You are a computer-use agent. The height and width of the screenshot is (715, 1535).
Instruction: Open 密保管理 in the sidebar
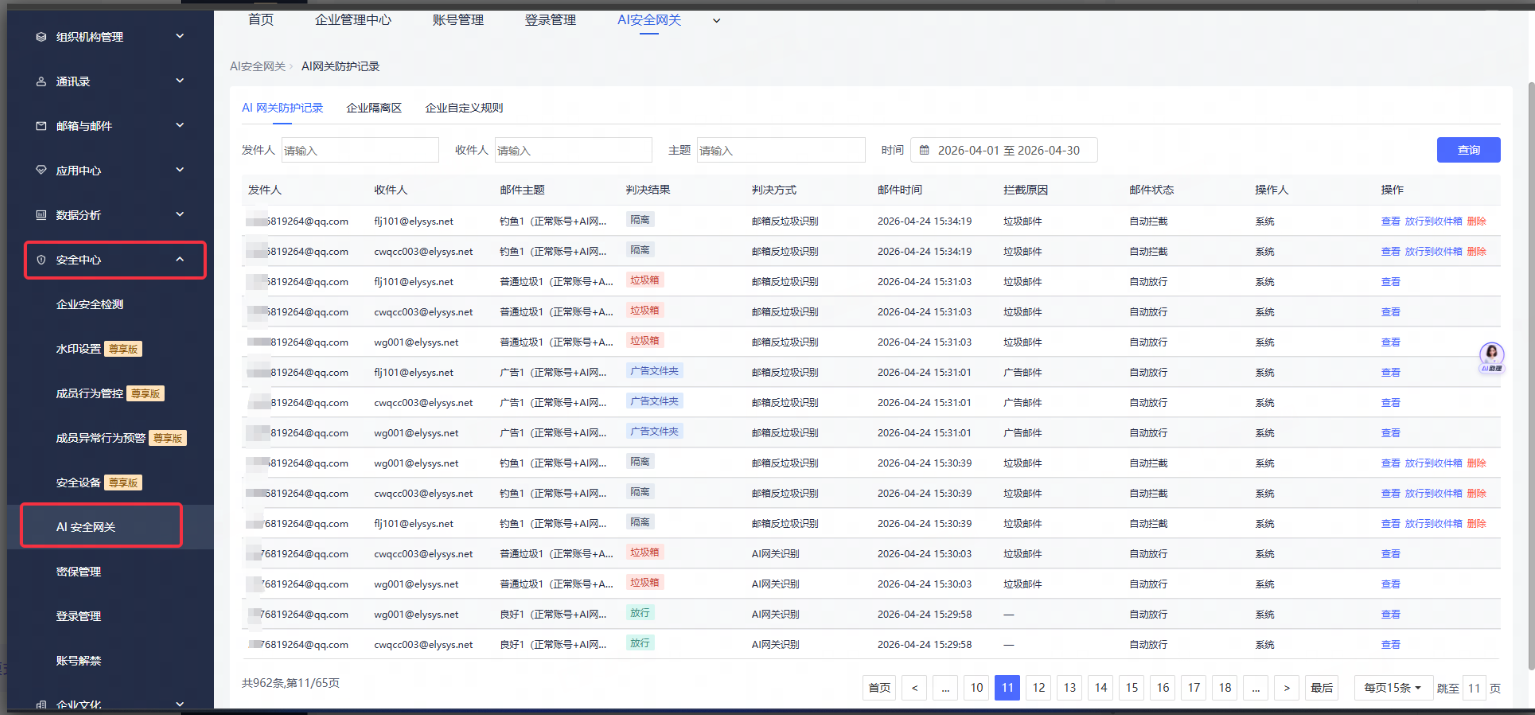click(x=78, y=571)
